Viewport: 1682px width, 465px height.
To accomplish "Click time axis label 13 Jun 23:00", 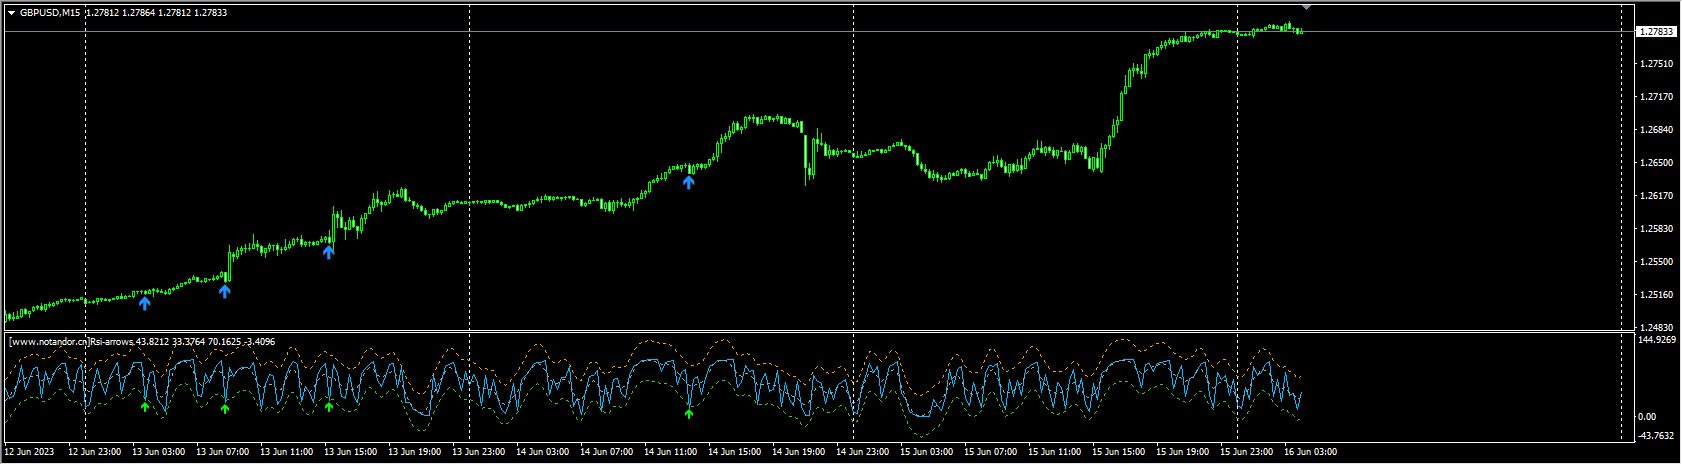I will 479,452.
